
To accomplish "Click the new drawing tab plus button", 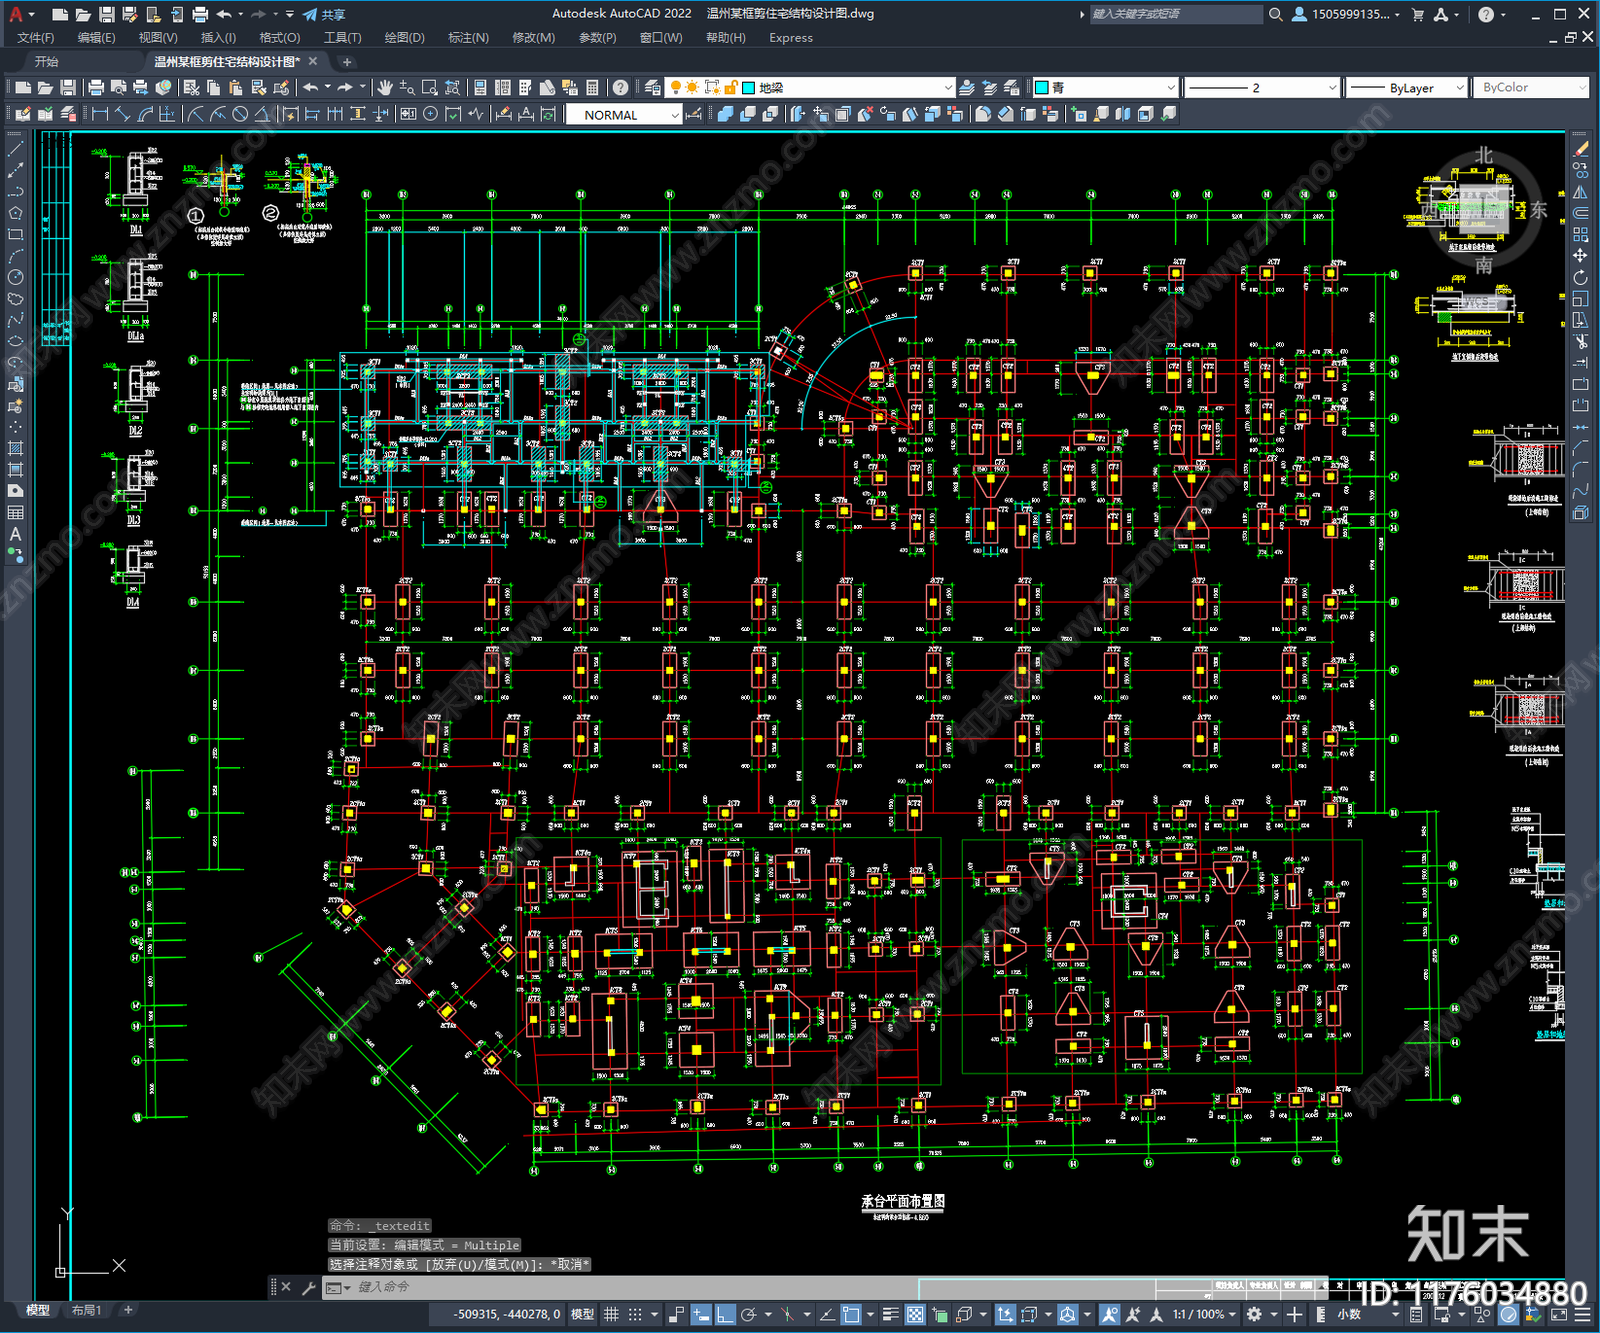I will click(x=347, y=62).
